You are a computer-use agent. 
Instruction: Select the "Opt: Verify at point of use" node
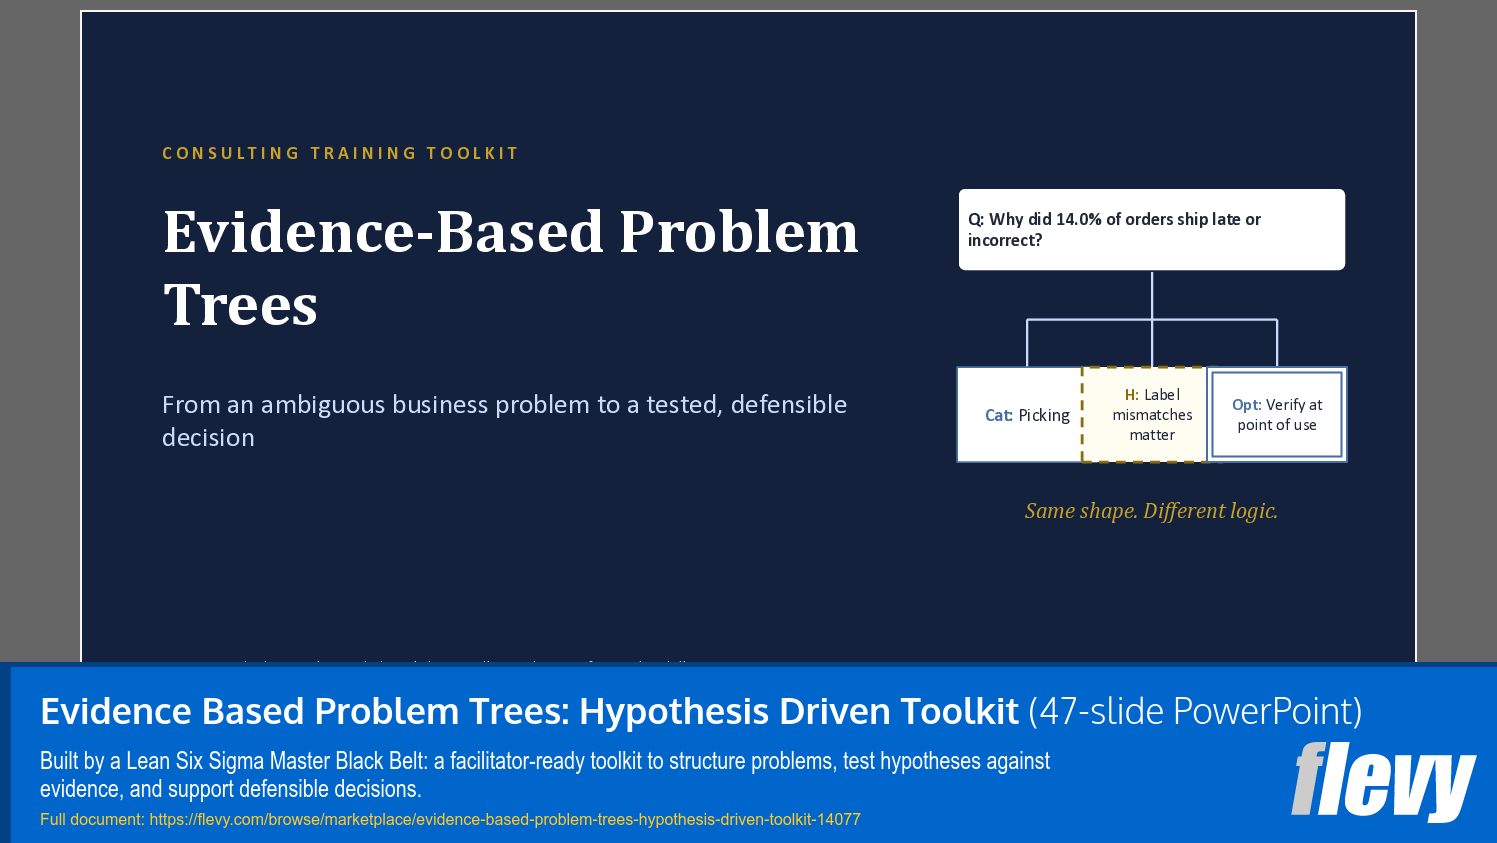coord(1277,415)
